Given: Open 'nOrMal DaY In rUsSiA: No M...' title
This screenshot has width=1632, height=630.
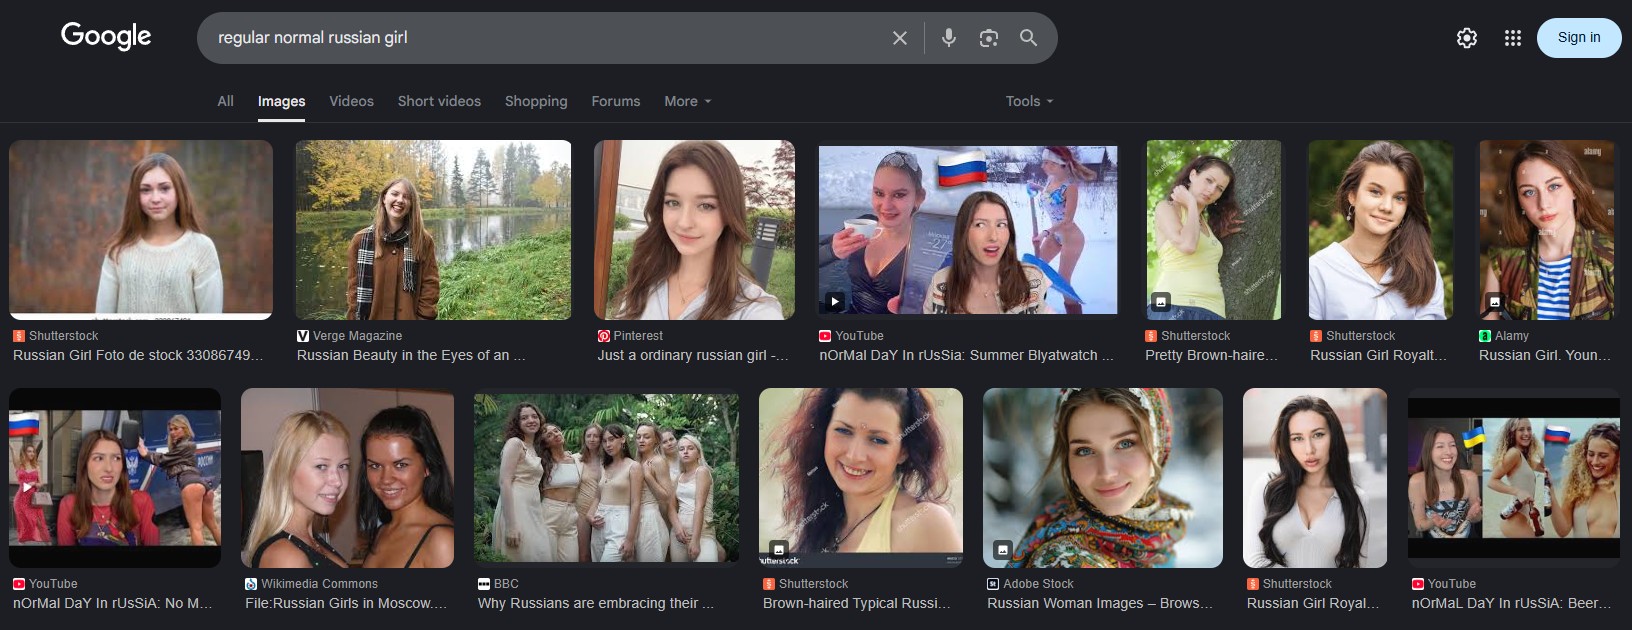Looking at the screenshot, I should click(113, 603).
